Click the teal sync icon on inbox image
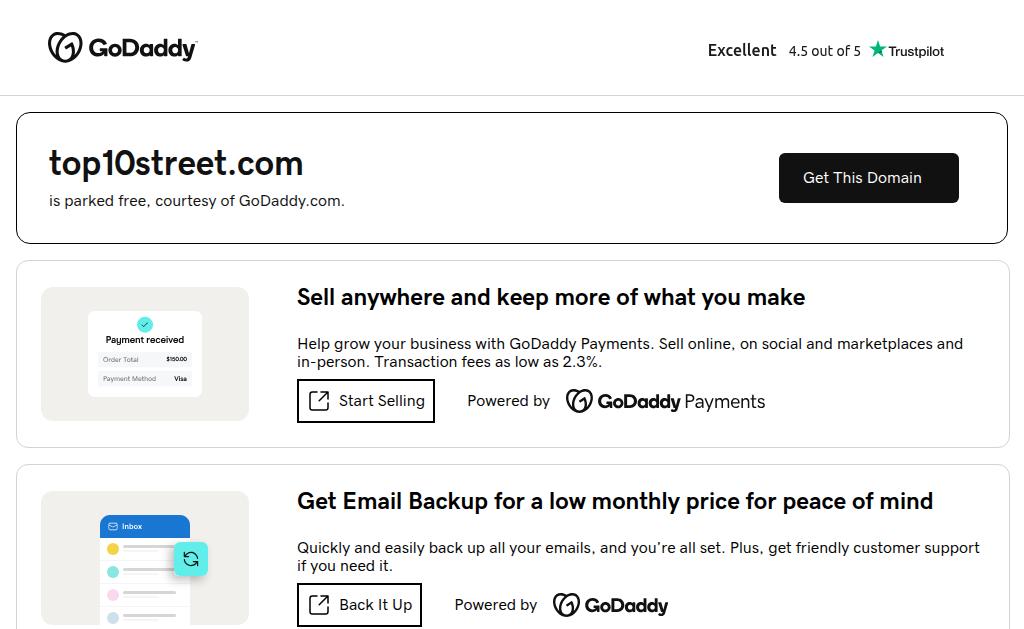 pos(190,559)
